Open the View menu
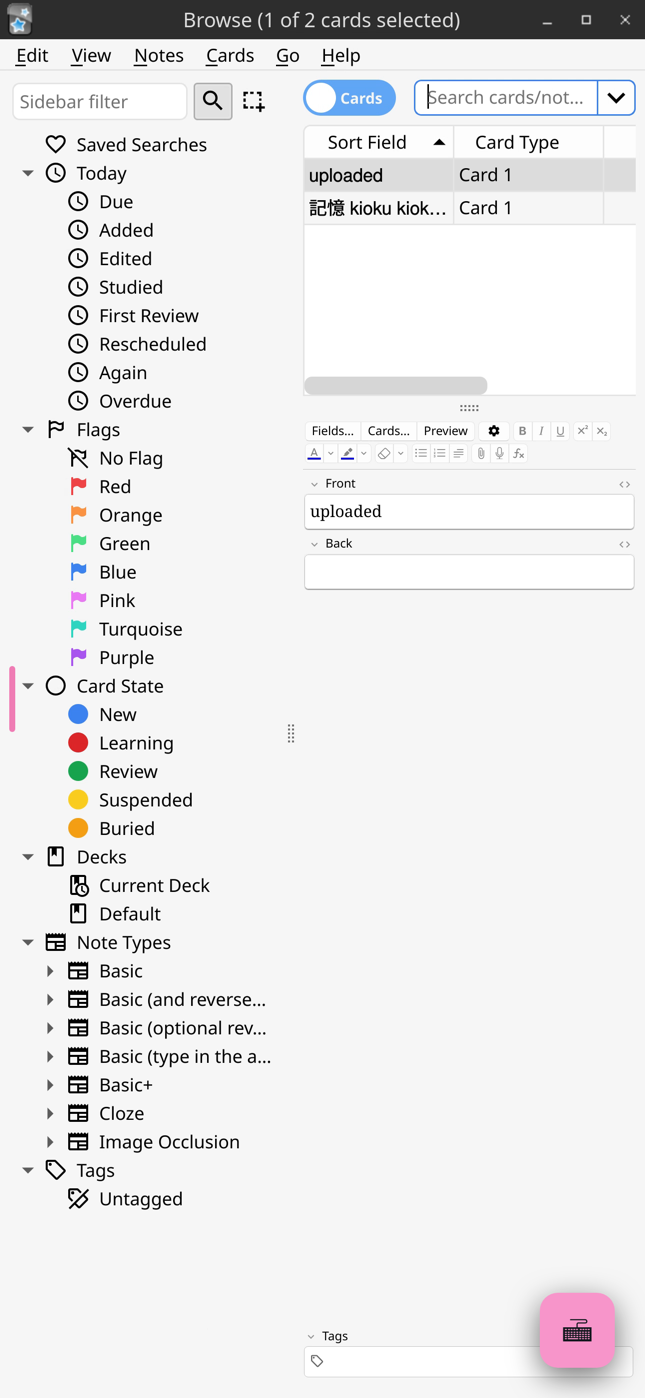This screenshot has height=1398, width=645. (x=91, y=55)
